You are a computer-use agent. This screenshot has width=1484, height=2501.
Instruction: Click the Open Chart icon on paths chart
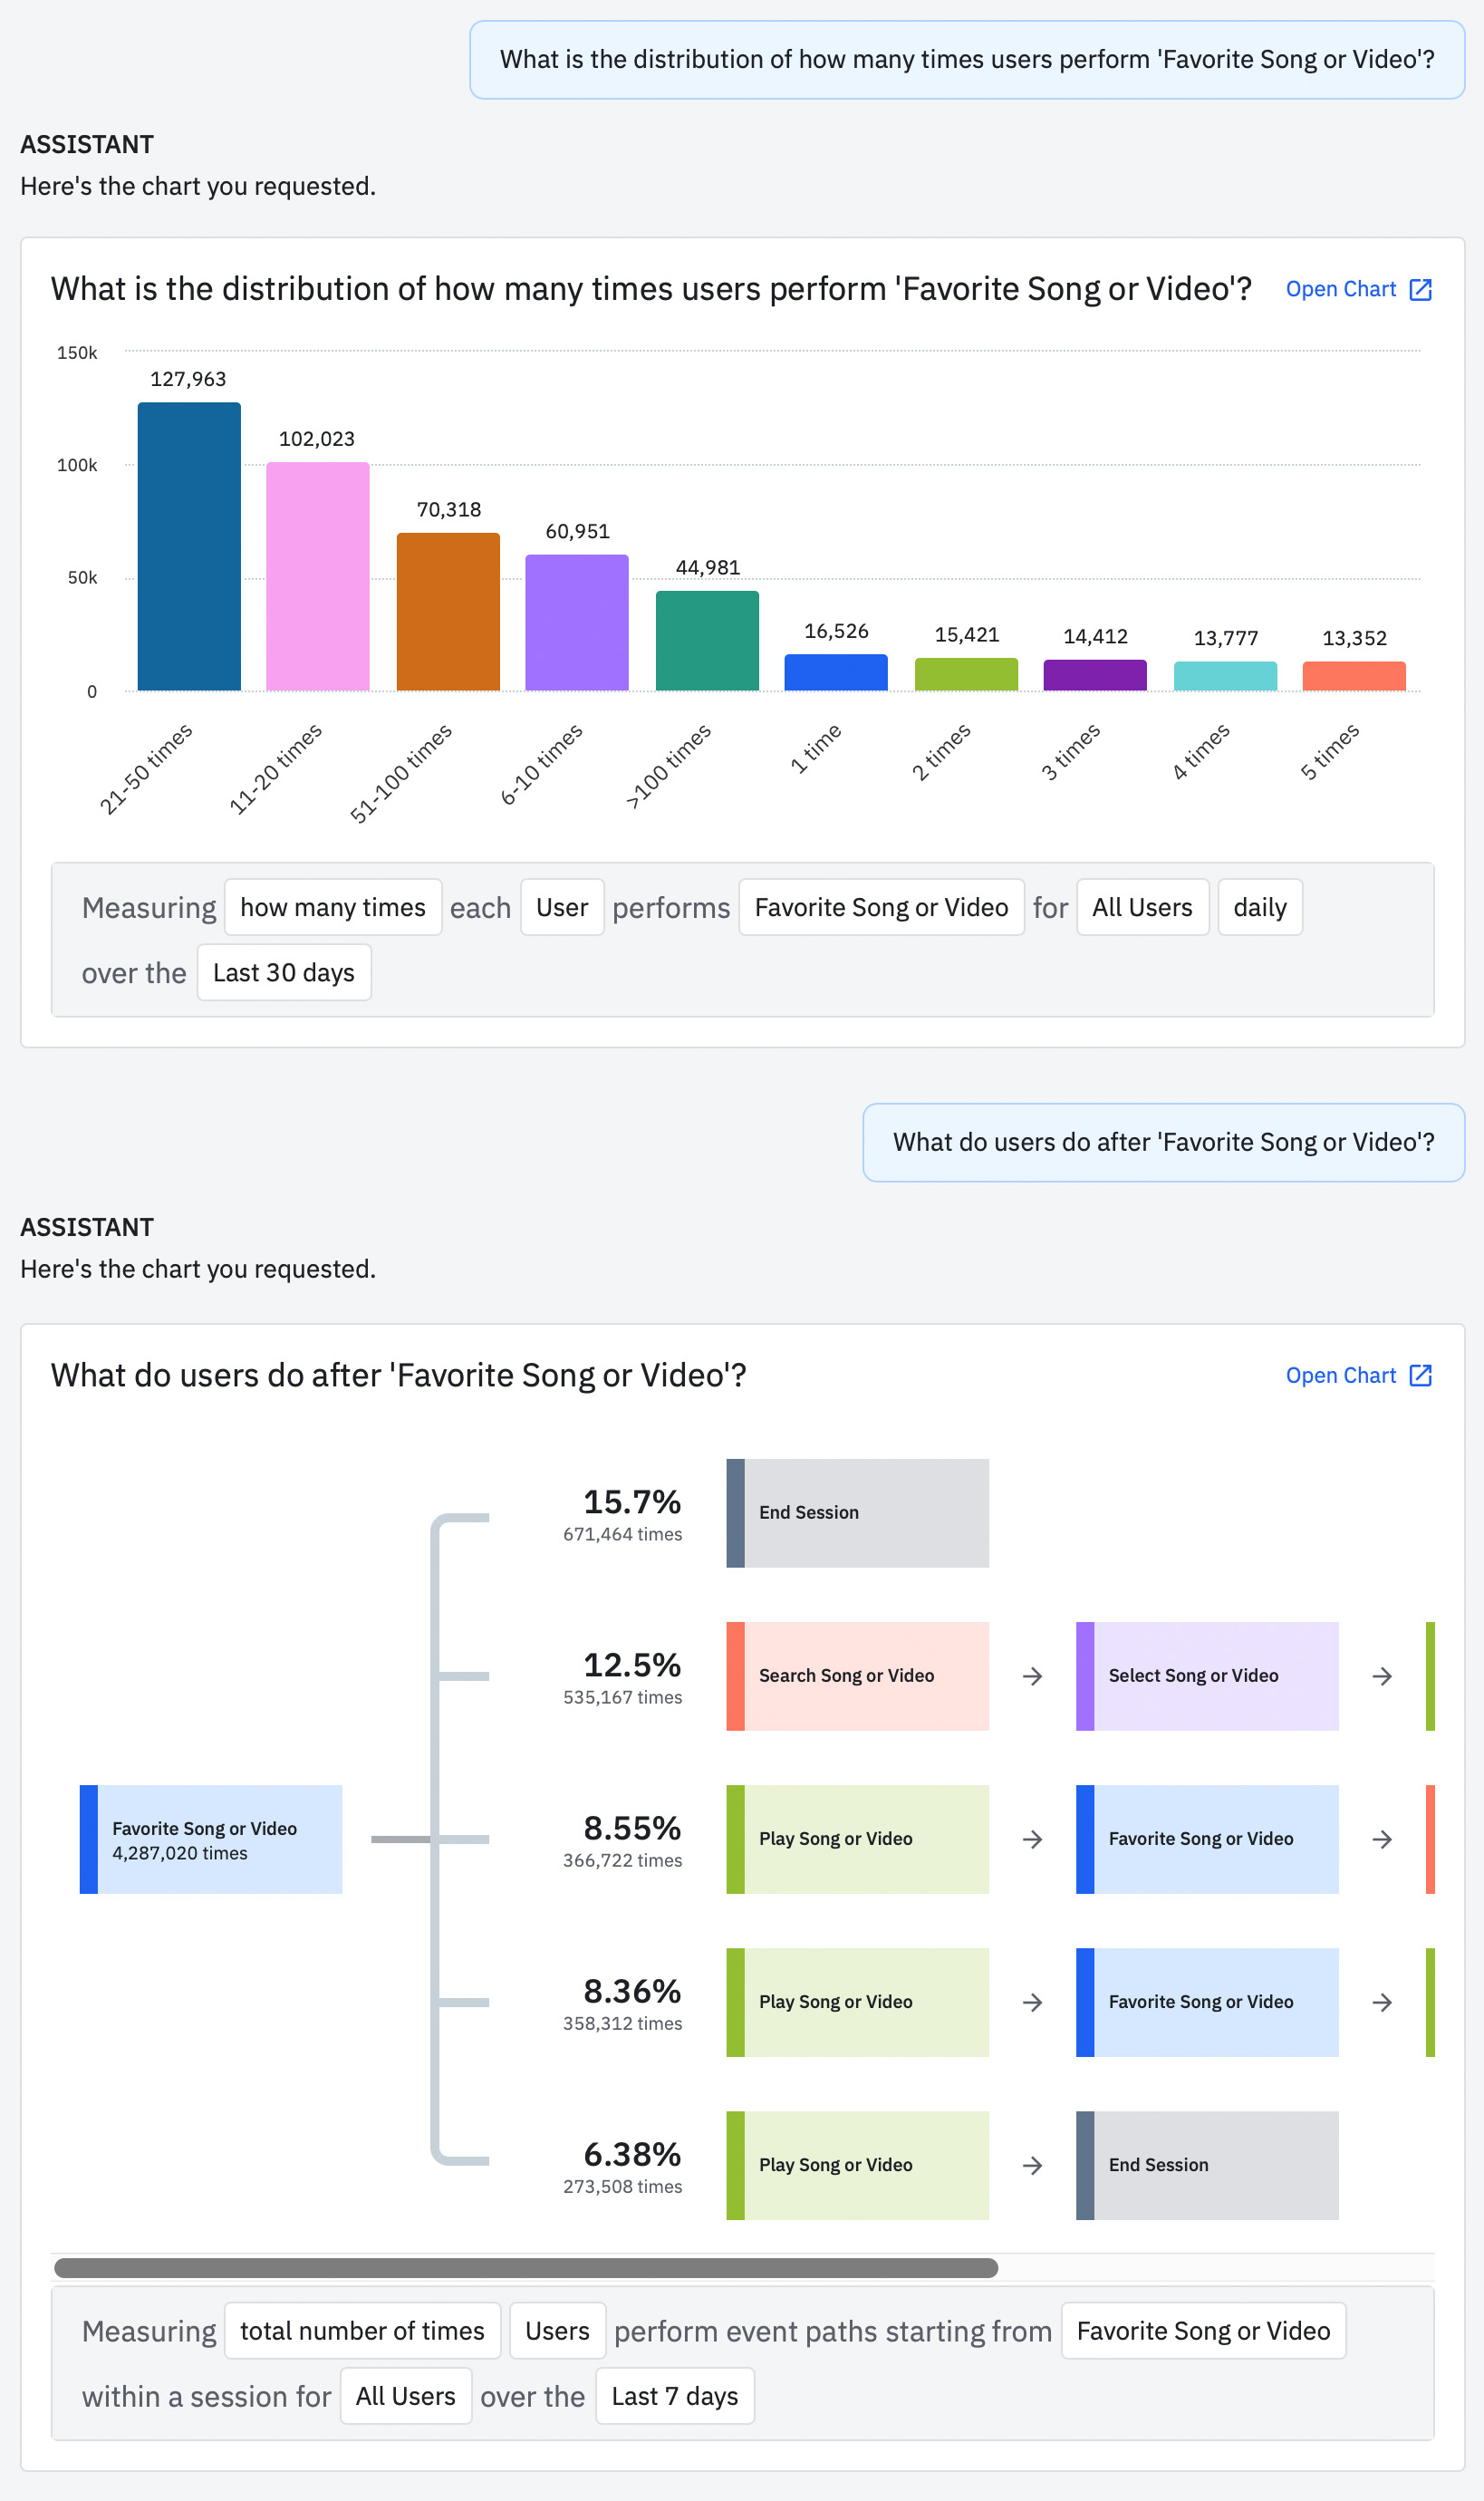coord(1420,1376)
